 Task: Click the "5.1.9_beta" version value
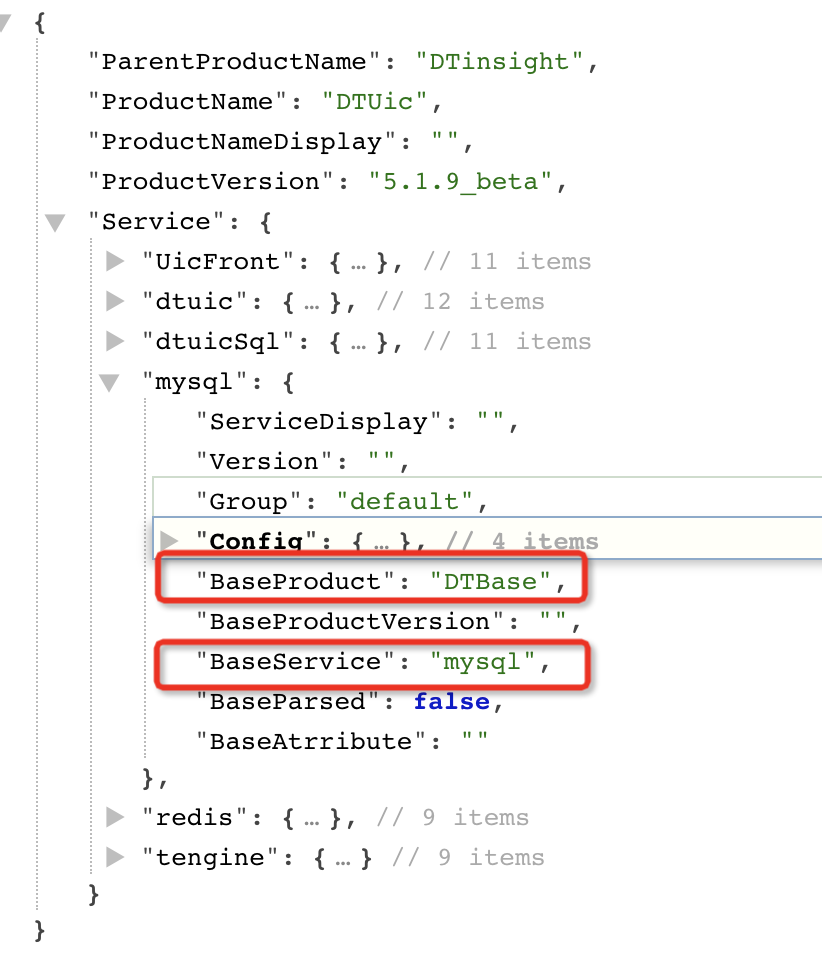[x=460, y=182]
